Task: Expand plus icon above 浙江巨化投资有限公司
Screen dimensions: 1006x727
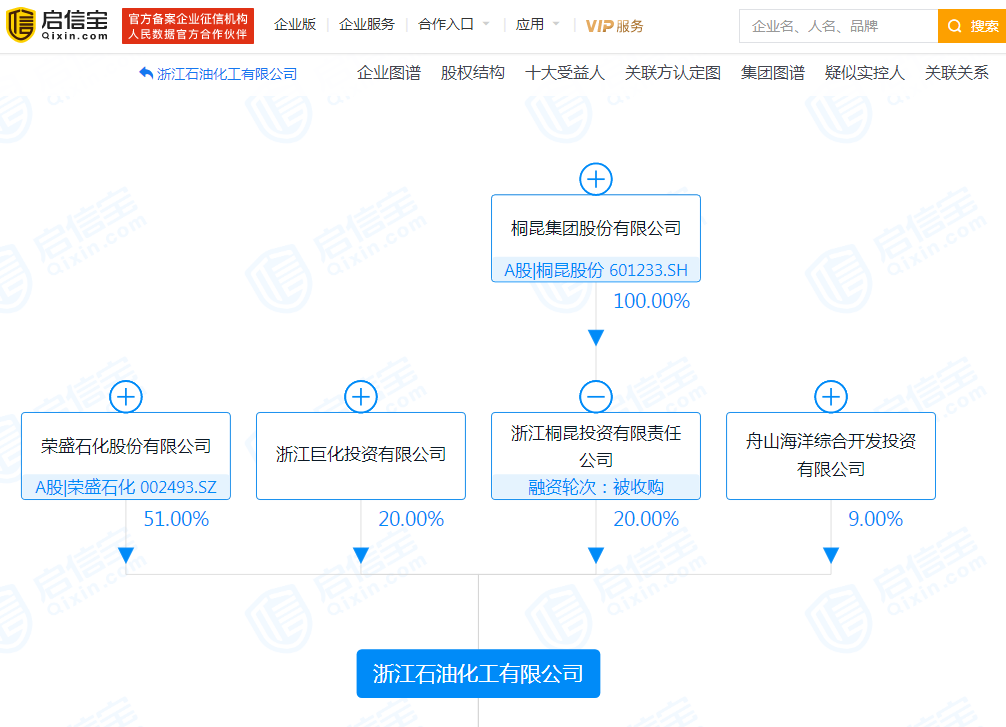Action: (x=361, y=397)
